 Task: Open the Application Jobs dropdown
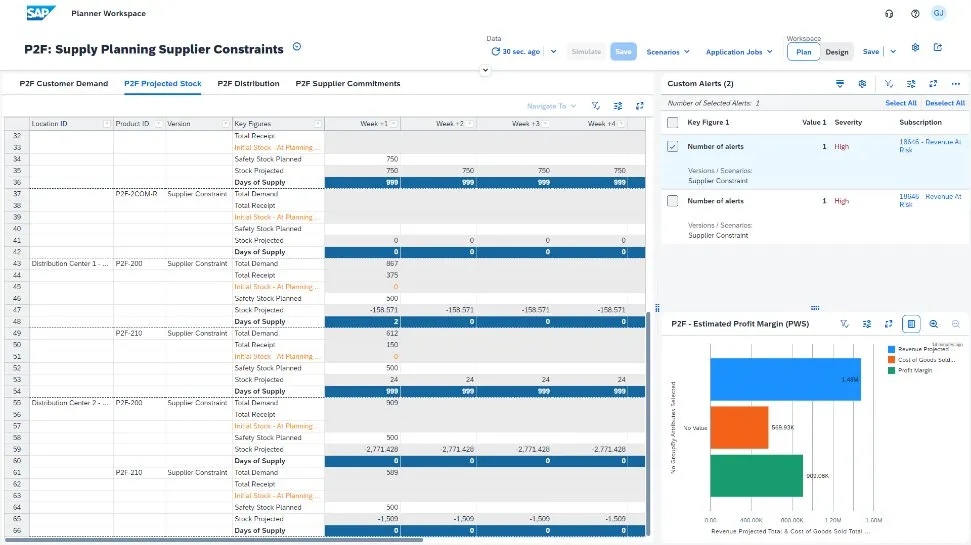[x=739, y=52]
